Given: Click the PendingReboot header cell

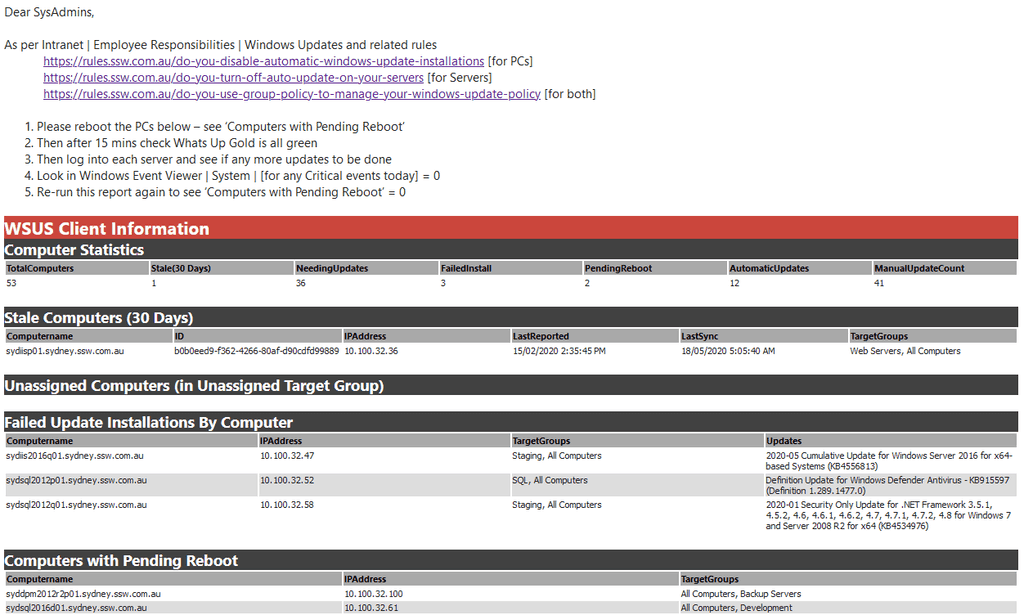Looking at the screenshot, I should 618,267.
